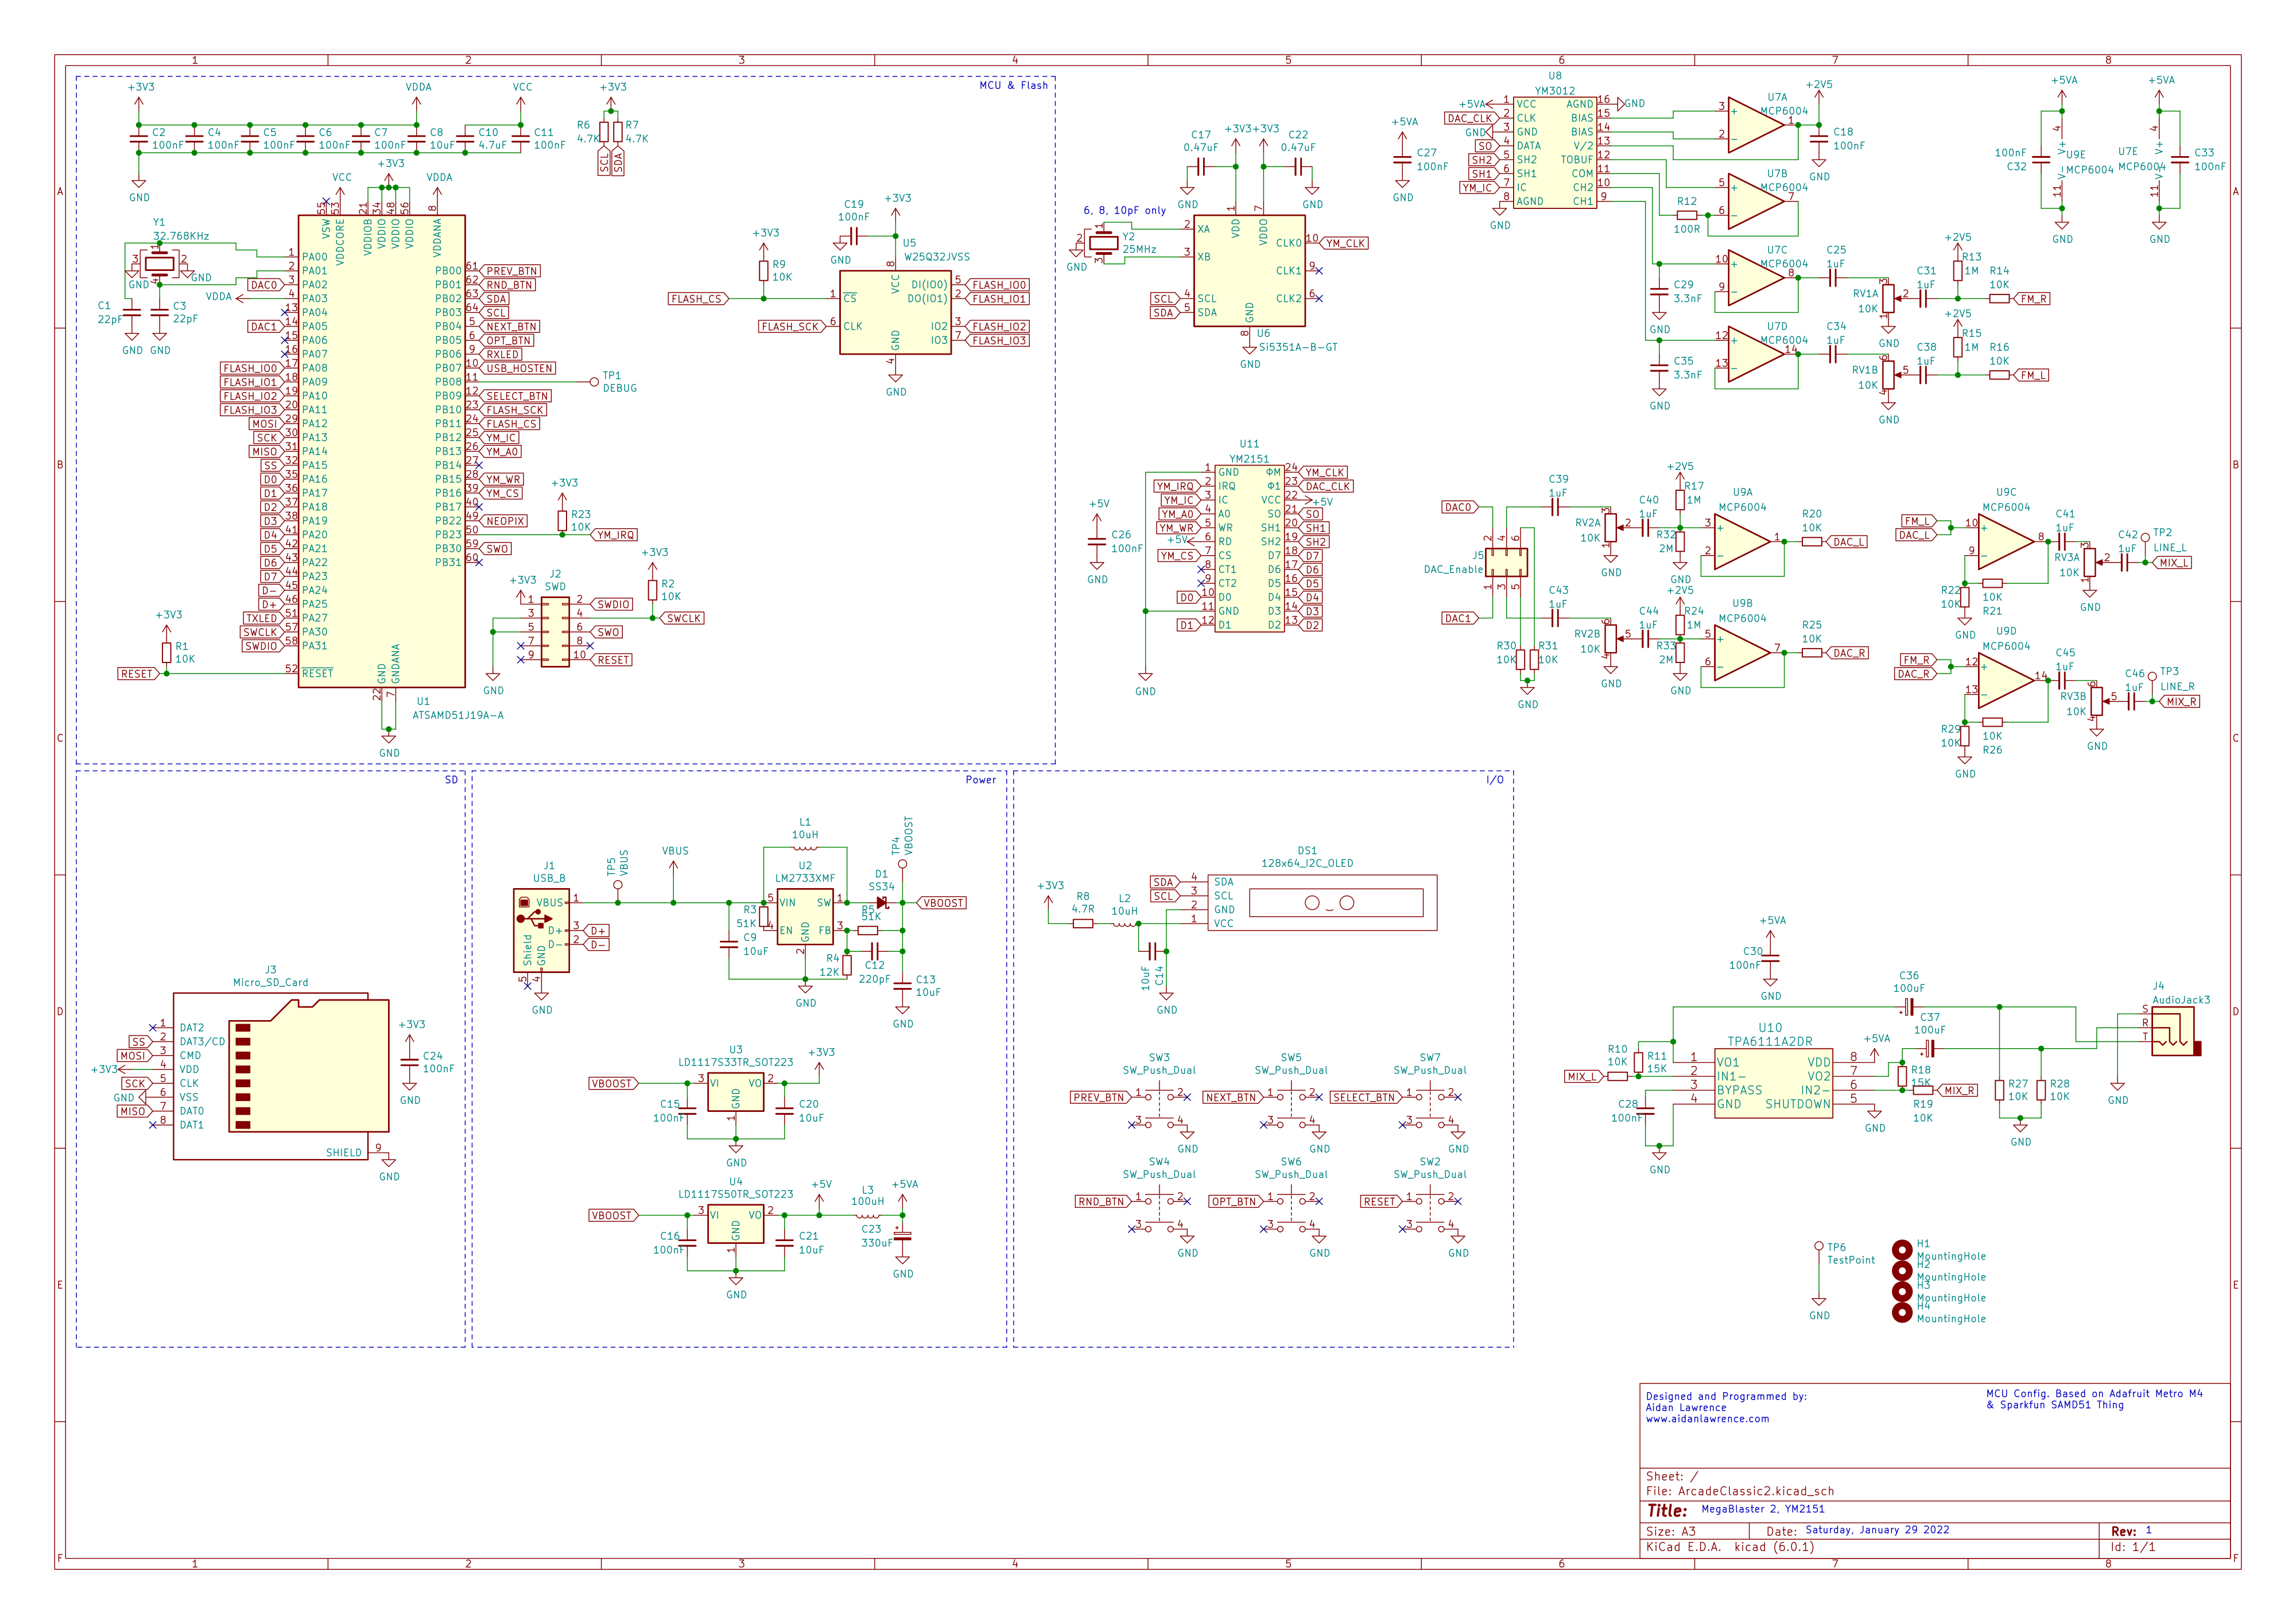
Task: Click the TP1 DEBUG test point
Action: (594, 381)
